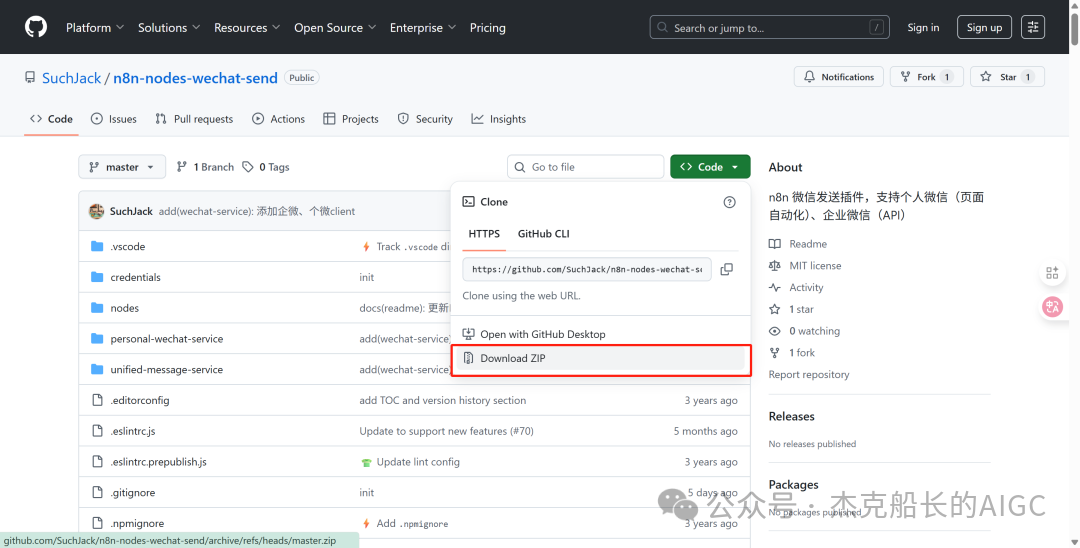Download the repository ZIP

601,358
